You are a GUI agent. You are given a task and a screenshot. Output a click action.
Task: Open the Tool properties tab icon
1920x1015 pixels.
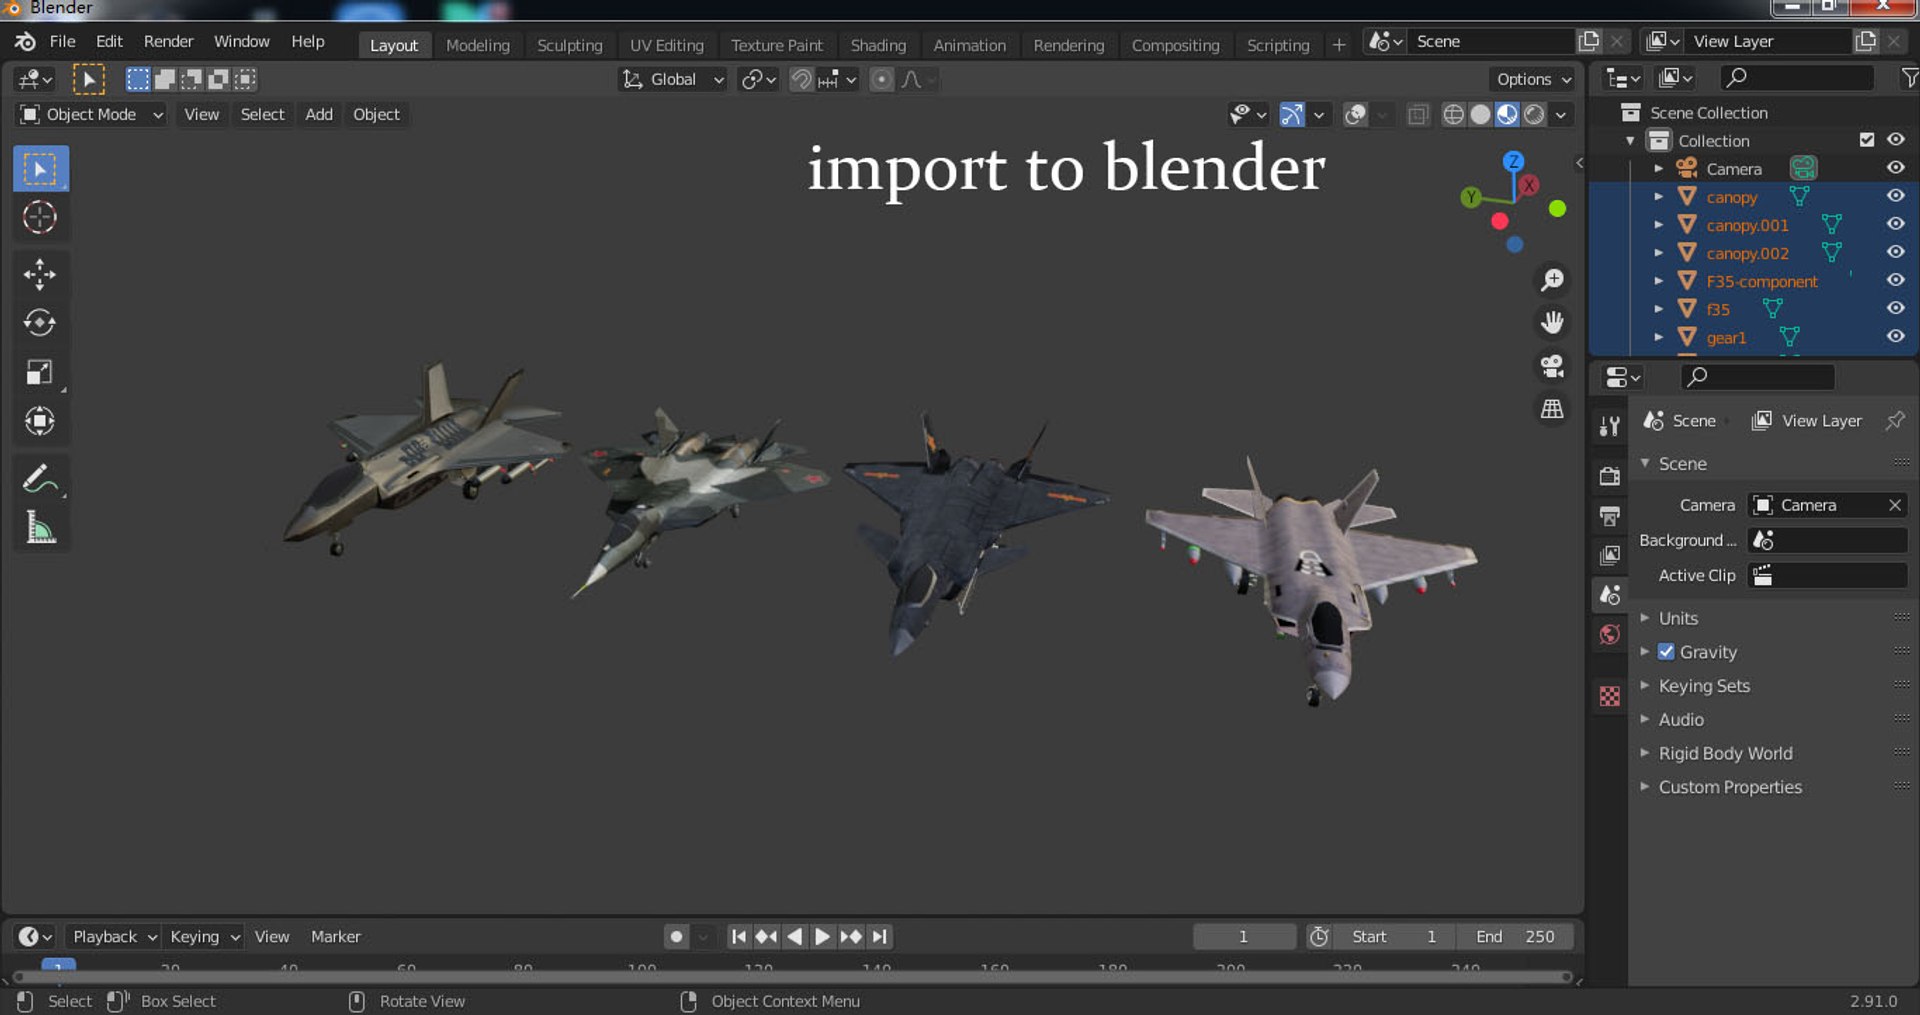click(1609, 427)
